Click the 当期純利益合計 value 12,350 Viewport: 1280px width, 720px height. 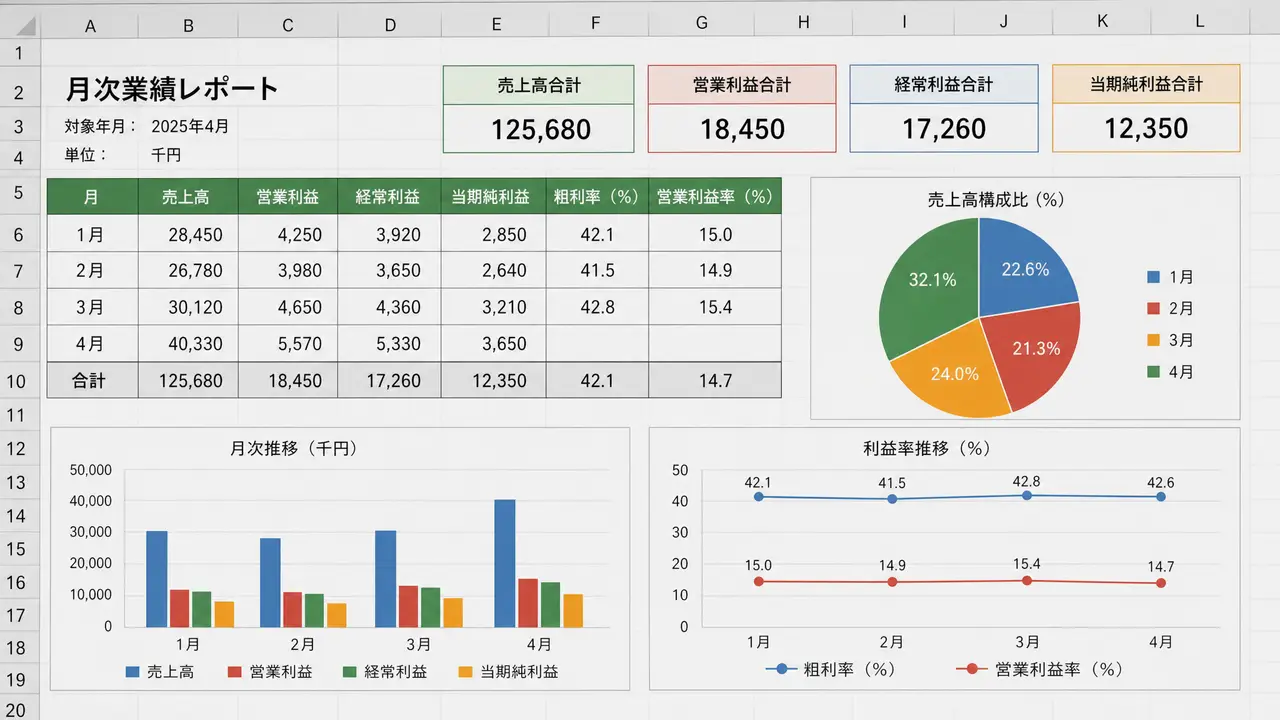pyautogui.click(x=1146, y=128)
